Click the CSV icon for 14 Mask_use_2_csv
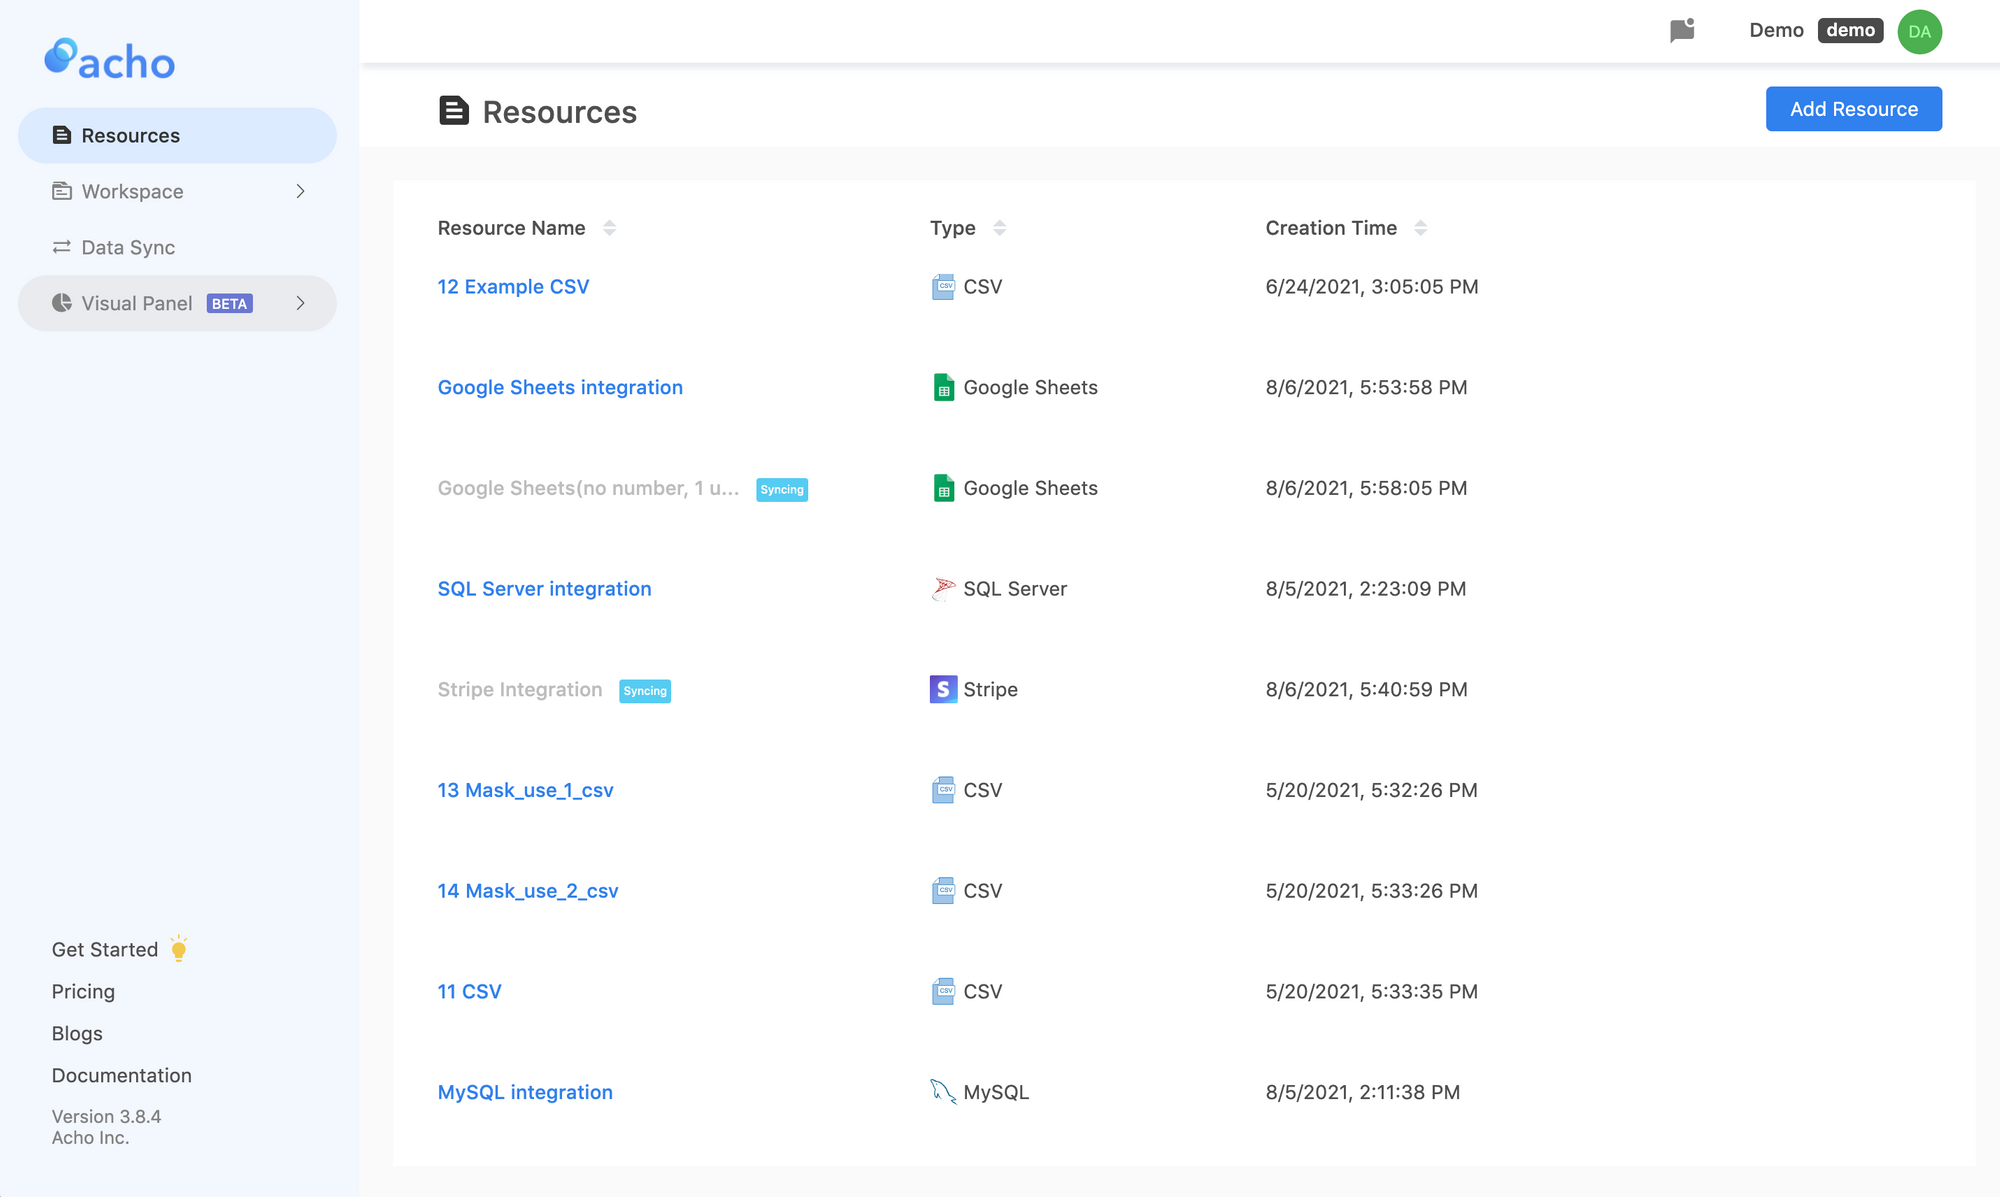This screenshot has width=2000, height=1197. point(943,891)
